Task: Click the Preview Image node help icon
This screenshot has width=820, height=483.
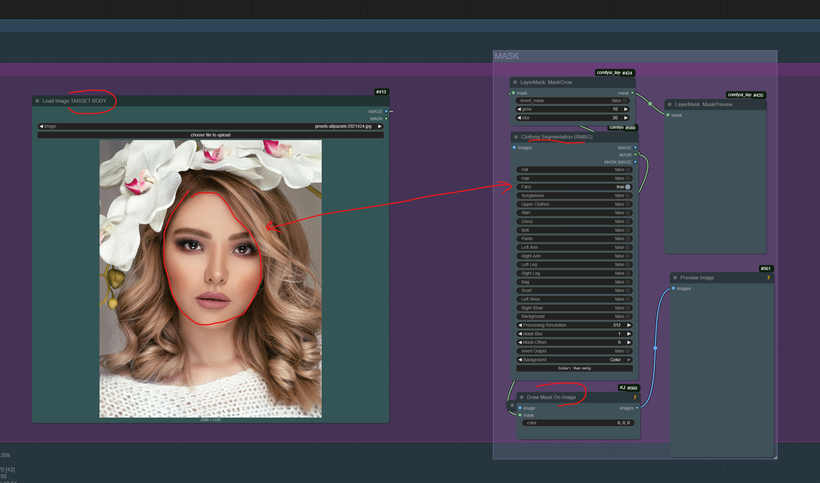Action: click(x=768, y=278)
